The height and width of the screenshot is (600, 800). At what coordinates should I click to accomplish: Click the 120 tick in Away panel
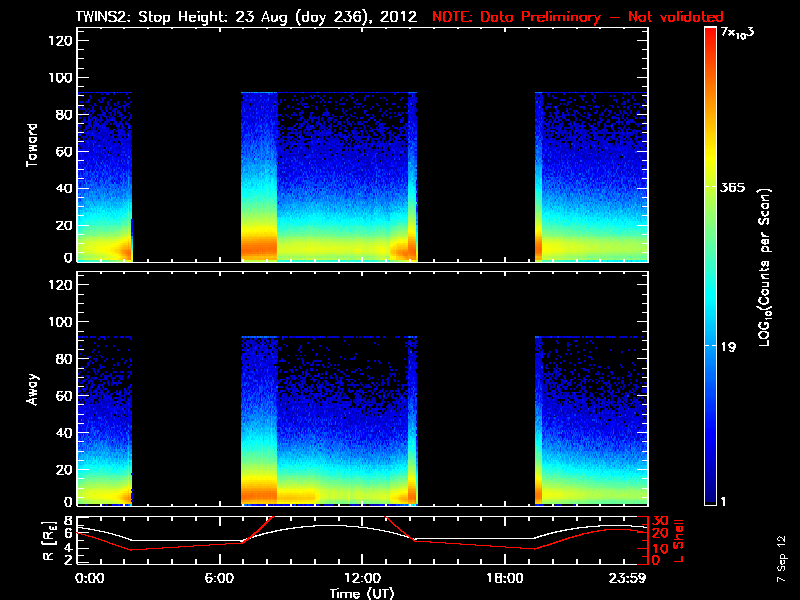tap(60, 285)
